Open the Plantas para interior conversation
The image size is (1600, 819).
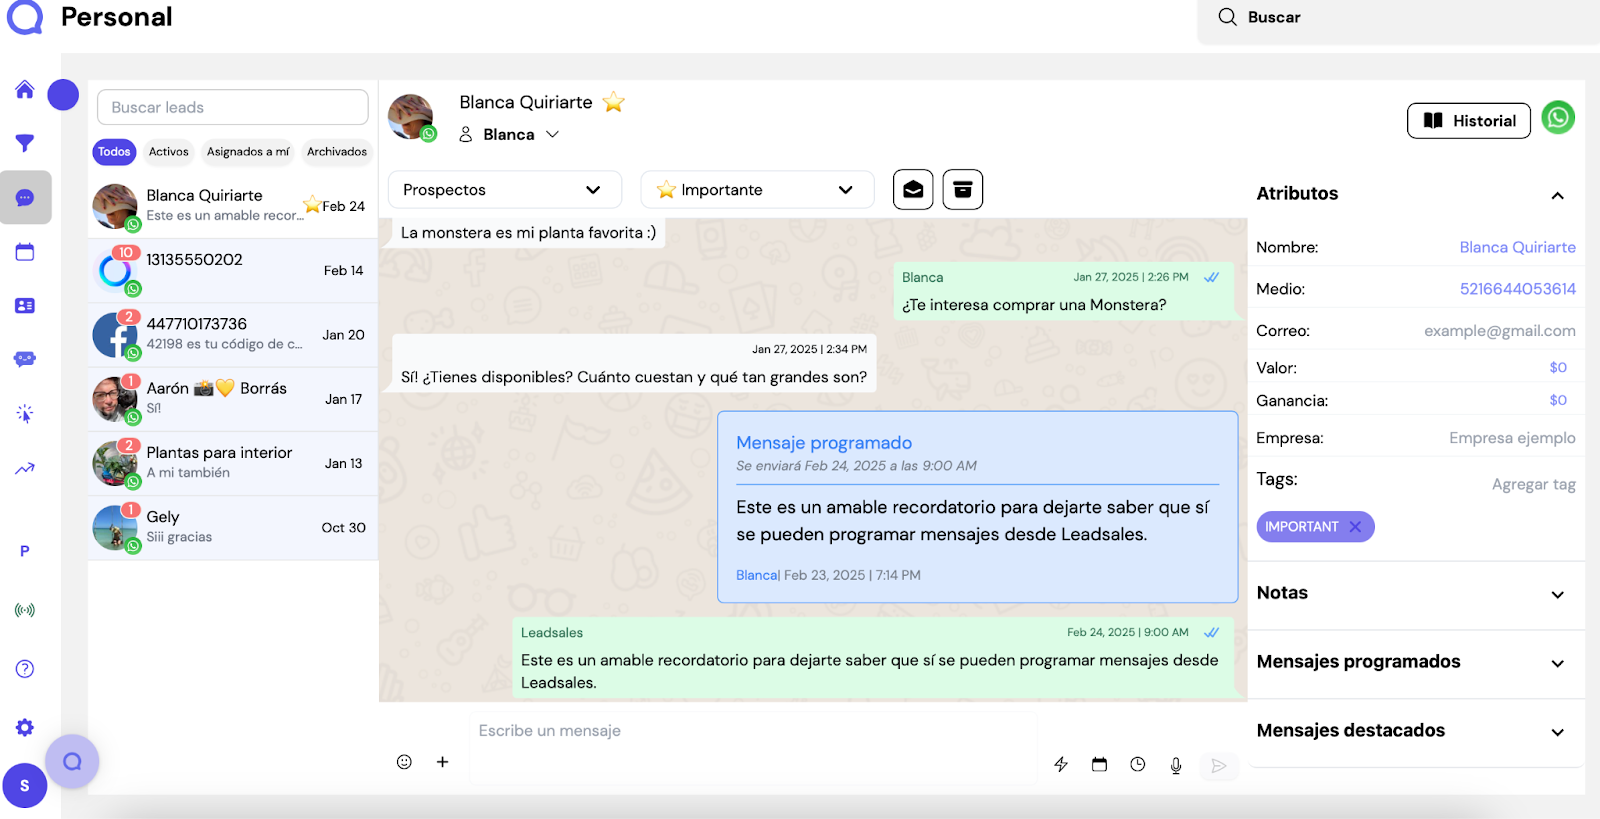pyautogui.click(x=233, y=463)
